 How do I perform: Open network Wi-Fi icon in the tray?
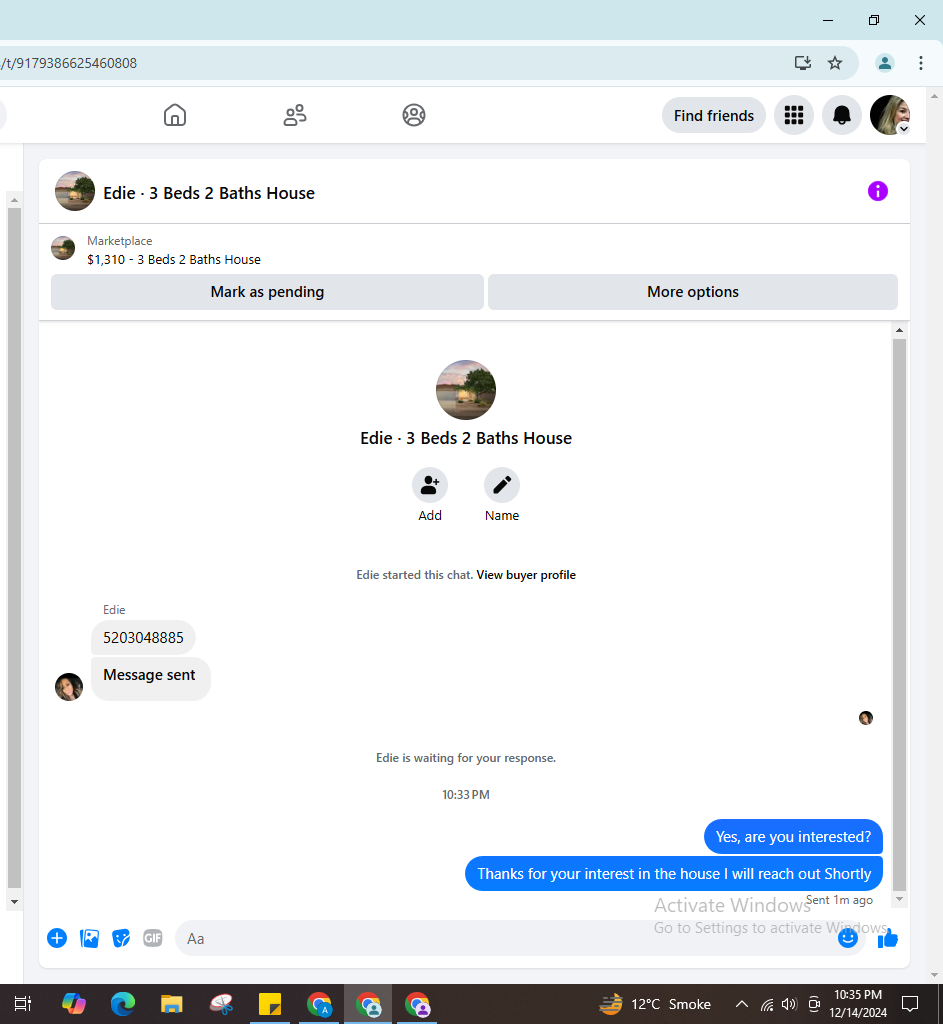click(767, 1004)
